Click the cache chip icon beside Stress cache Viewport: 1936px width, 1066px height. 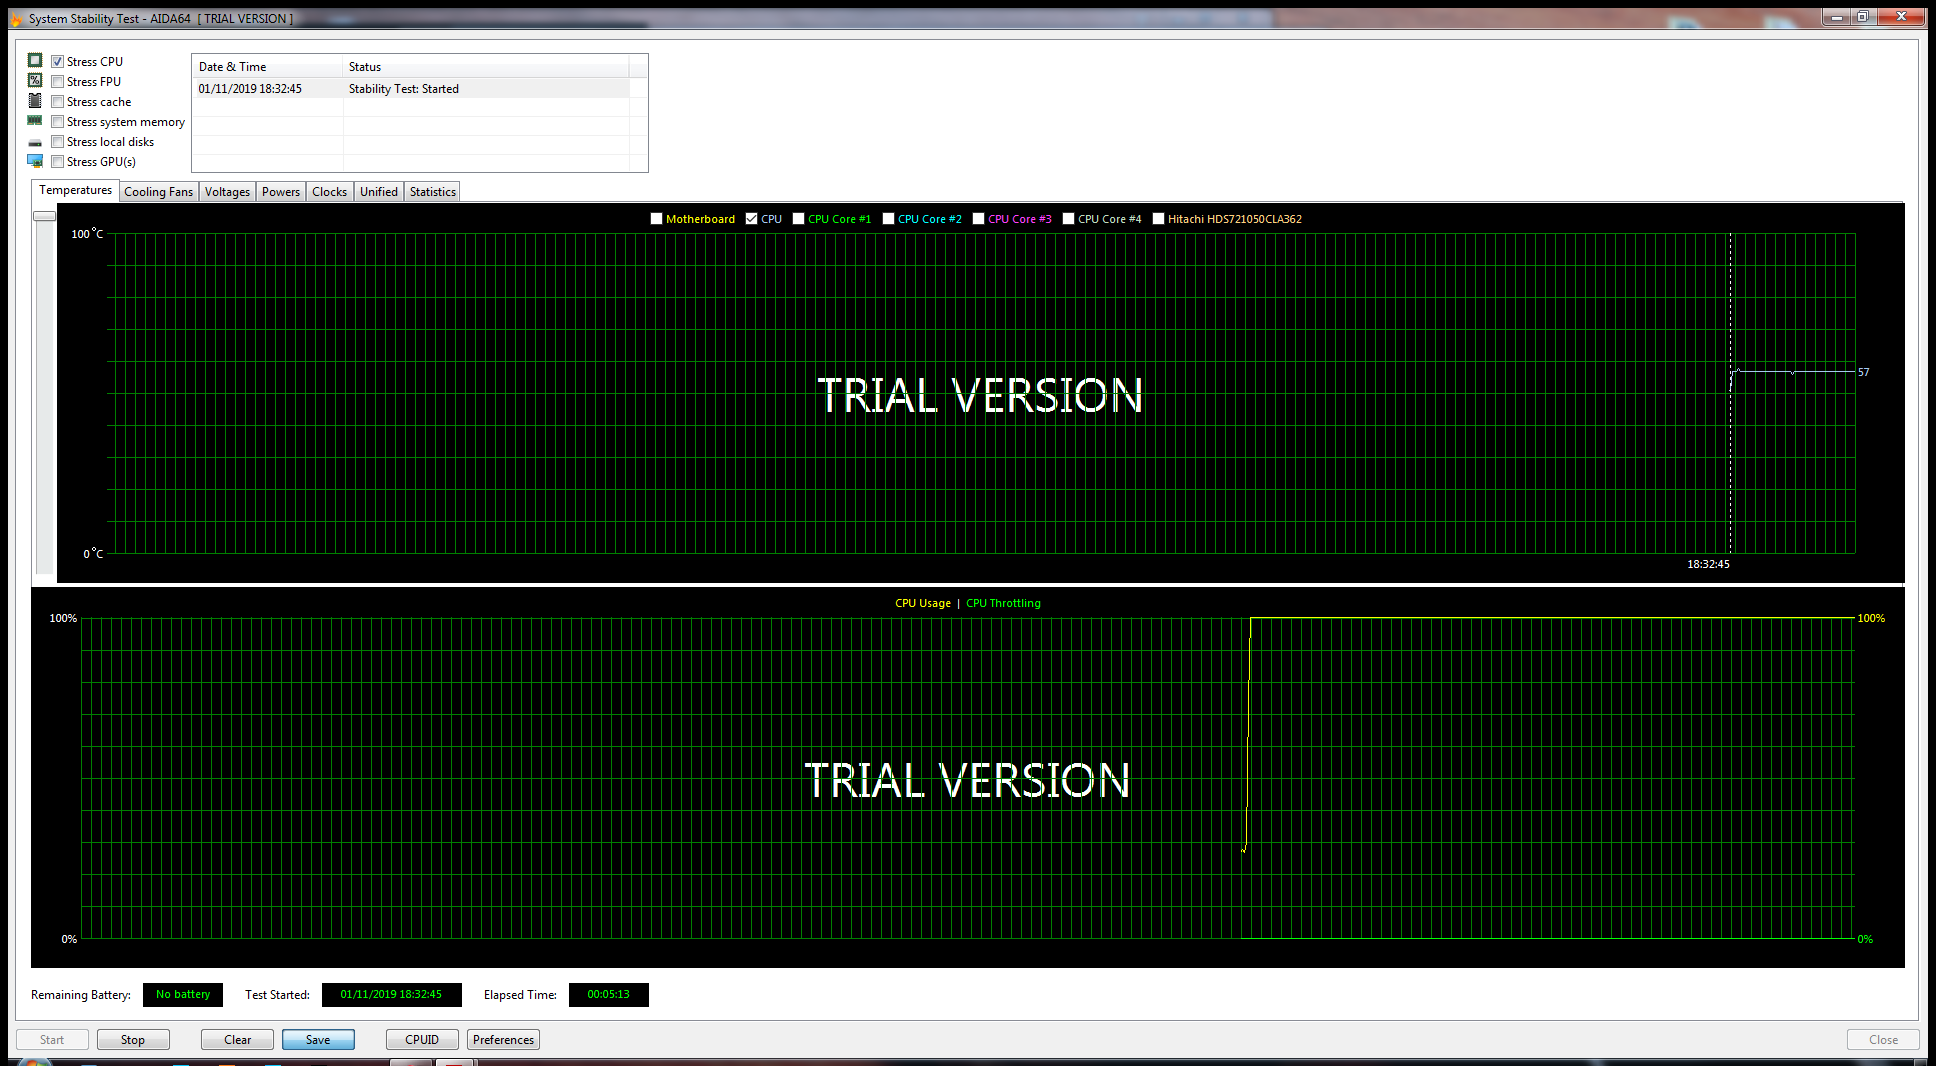coord(35,101)
